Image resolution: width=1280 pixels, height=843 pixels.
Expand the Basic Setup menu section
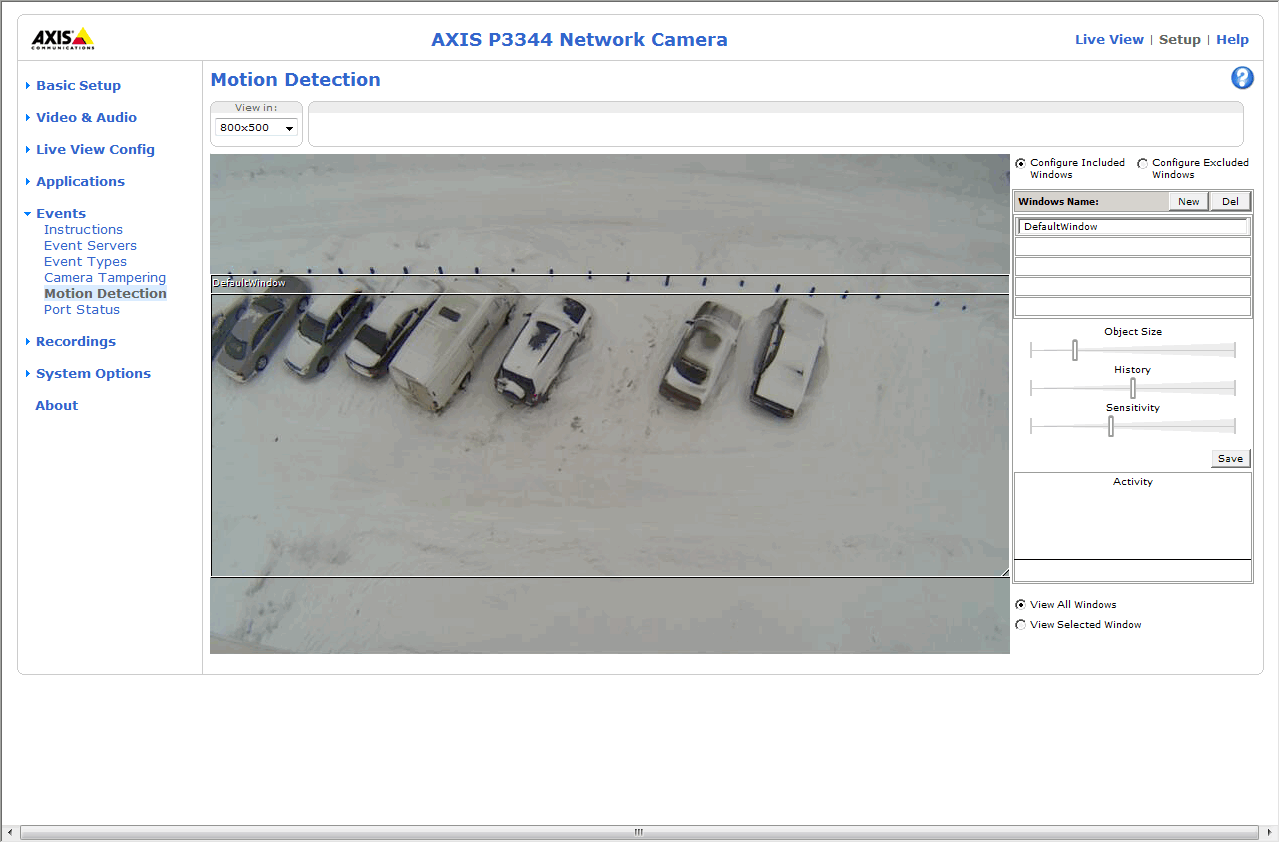pyautogui.click(x=78, y=86)
